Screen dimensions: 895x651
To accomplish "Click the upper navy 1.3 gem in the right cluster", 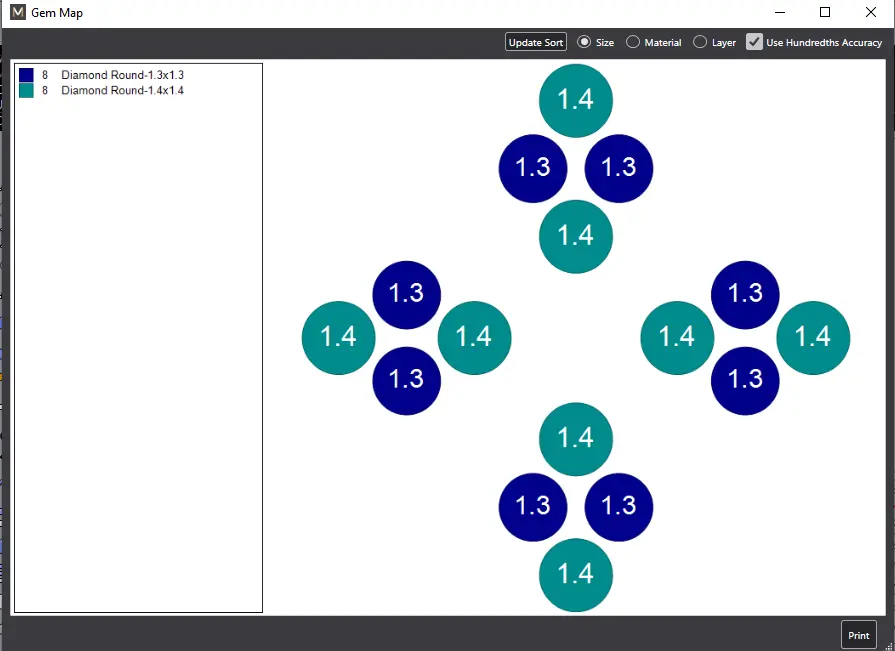I will 745,294.
